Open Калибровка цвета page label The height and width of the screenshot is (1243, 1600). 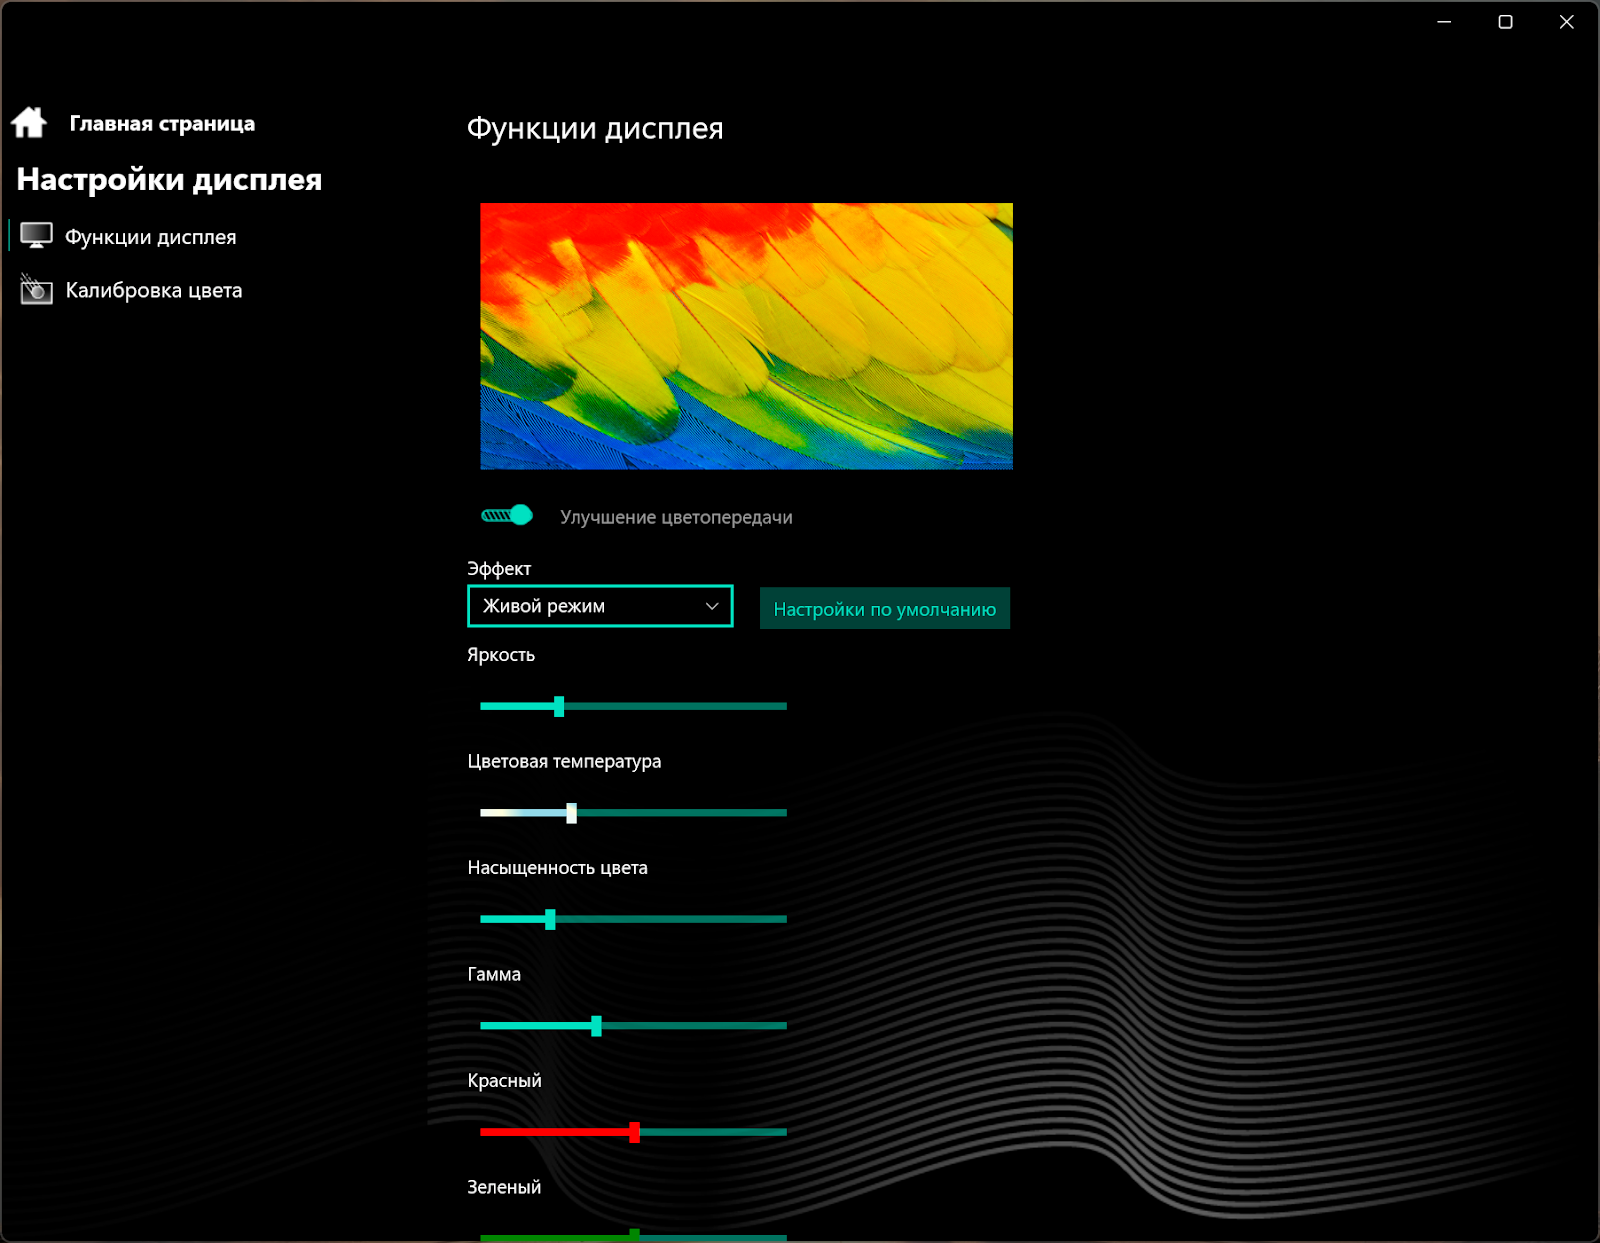pyautogui.click(x=154, y=291)
